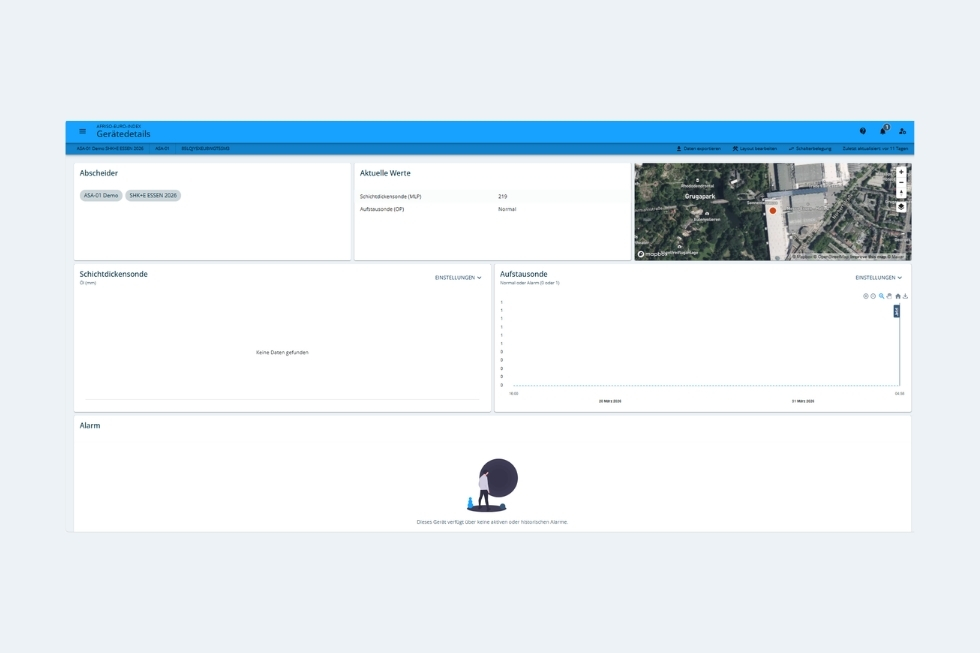Click the device ID breadcrumb after ASA-01
The image size is (980, 653).
click(205, 149)
